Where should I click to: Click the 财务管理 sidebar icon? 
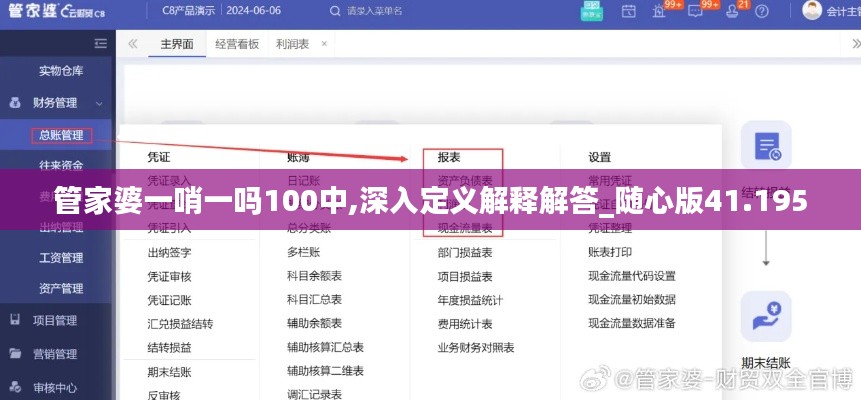(x=15, y=103)
